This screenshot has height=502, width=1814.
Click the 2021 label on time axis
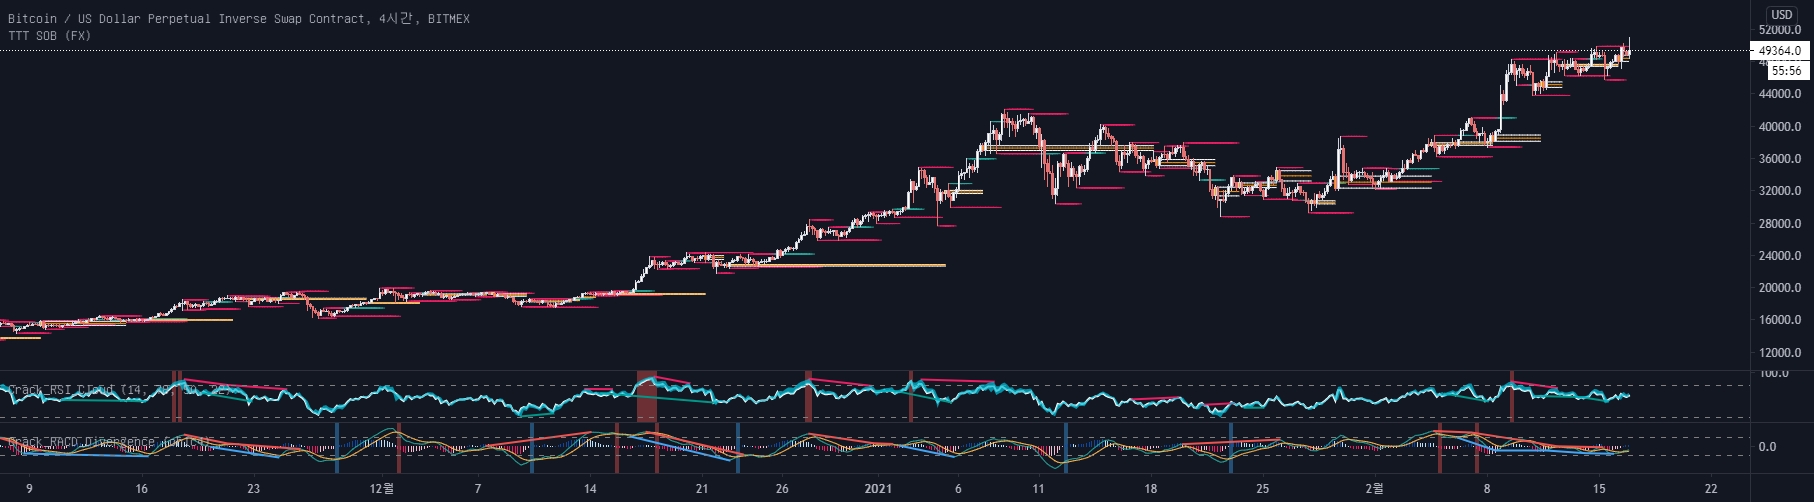[878, 489]
